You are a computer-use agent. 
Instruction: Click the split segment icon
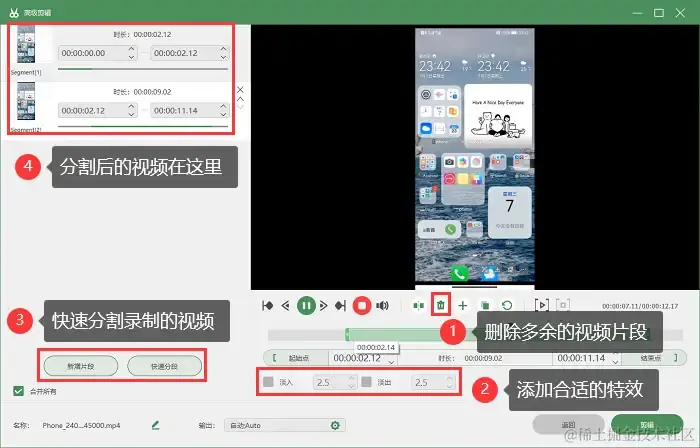[x=418, y=306]
